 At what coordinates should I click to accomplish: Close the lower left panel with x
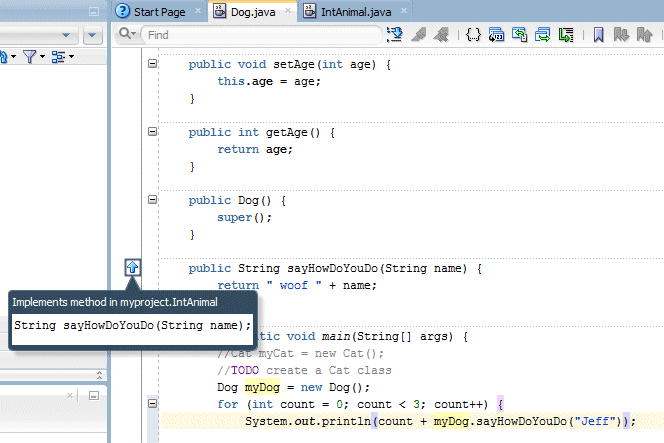70,396
